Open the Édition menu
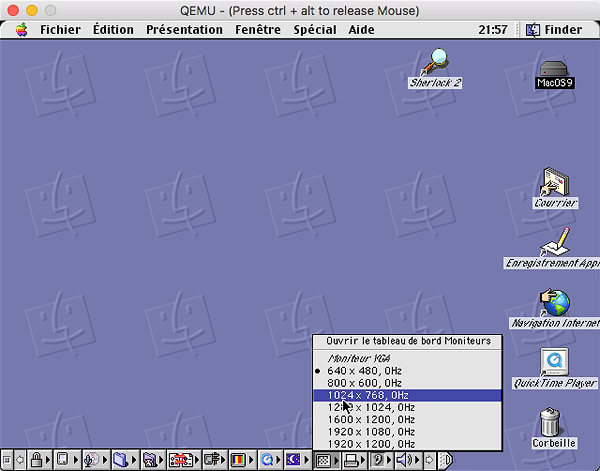600x471 pixels. point(113,30)
